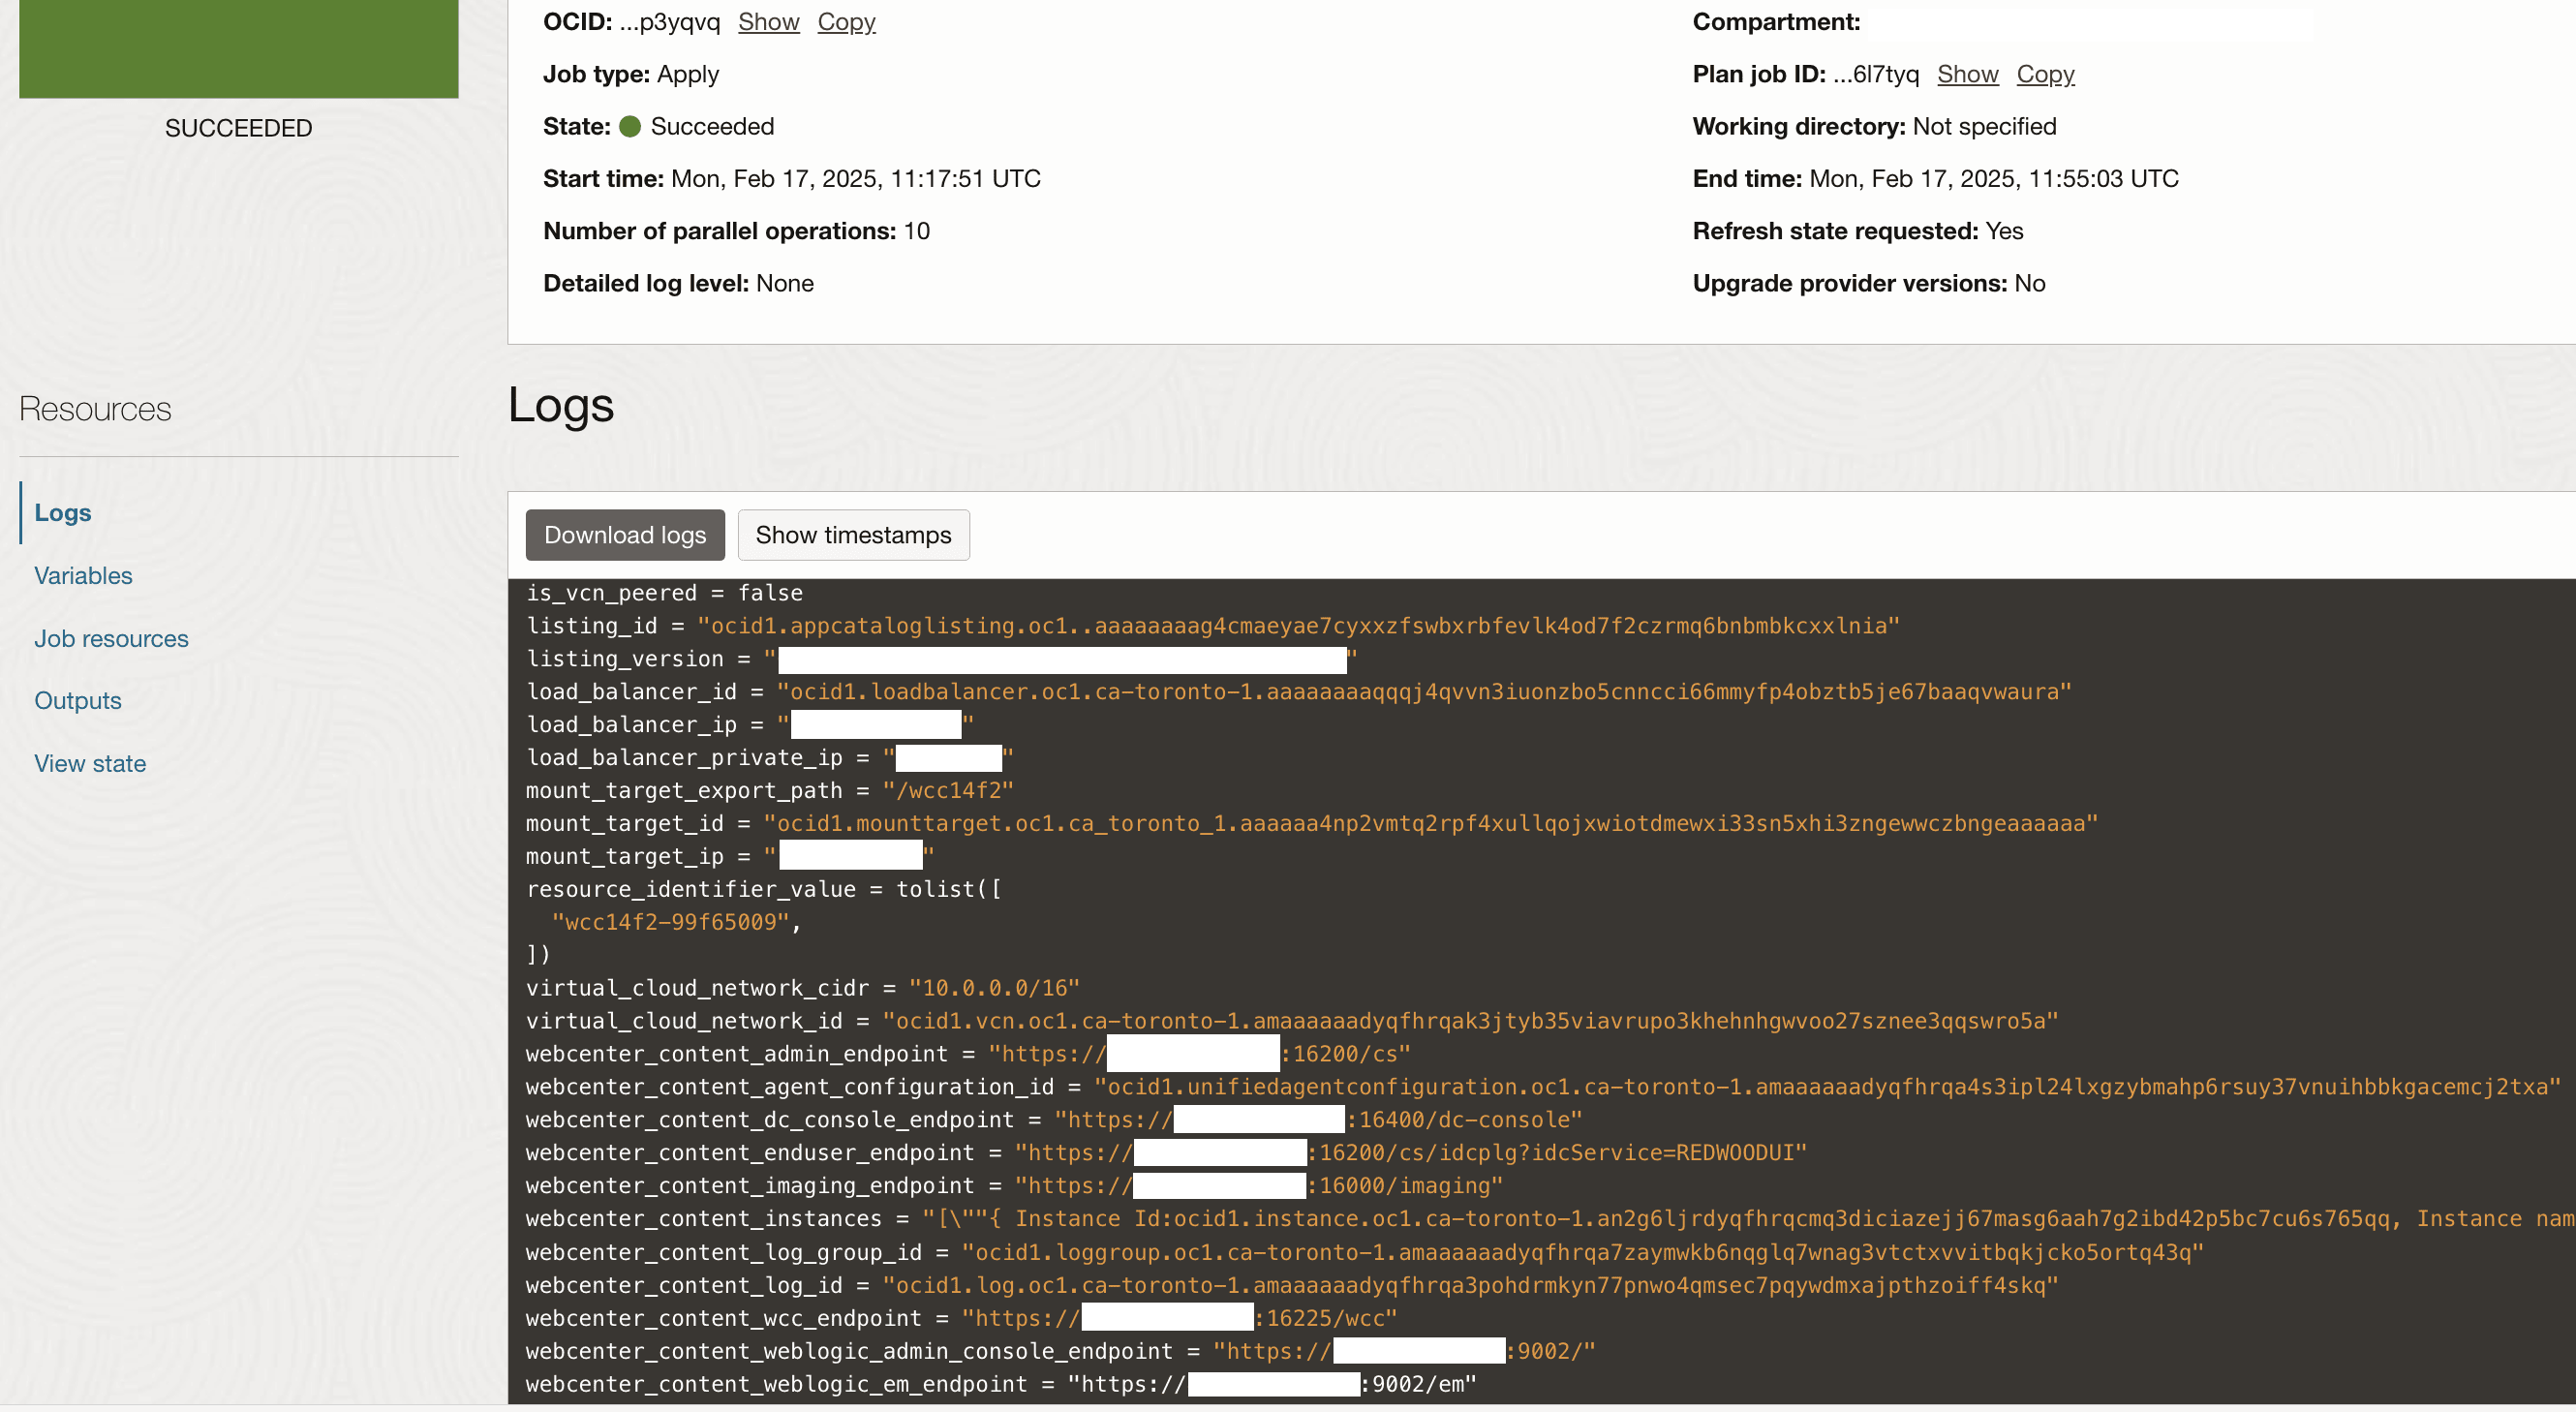Viewport: 2576px width, 1412px height.
Task: Click the virtual_cloud_network_id log line
Action: click(x=1292, y=1021)
